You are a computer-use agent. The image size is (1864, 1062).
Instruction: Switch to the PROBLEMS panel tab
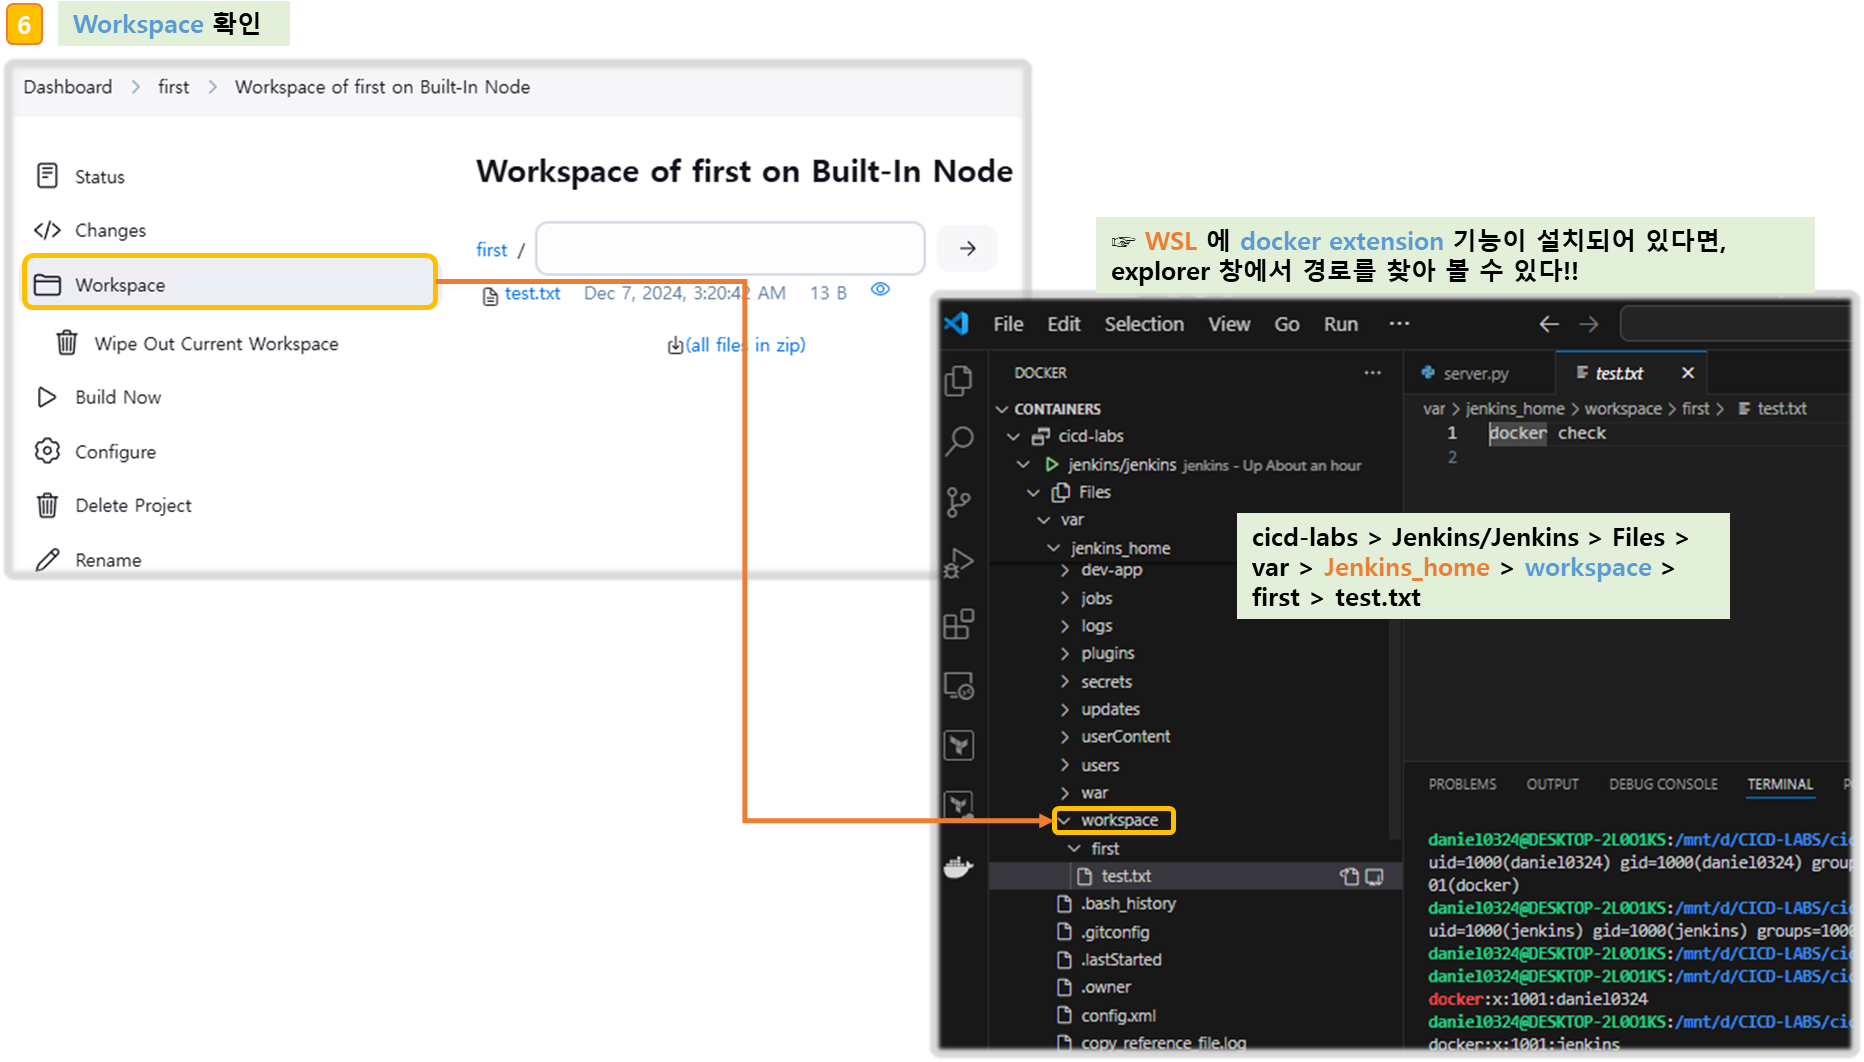click(1462, 784)
